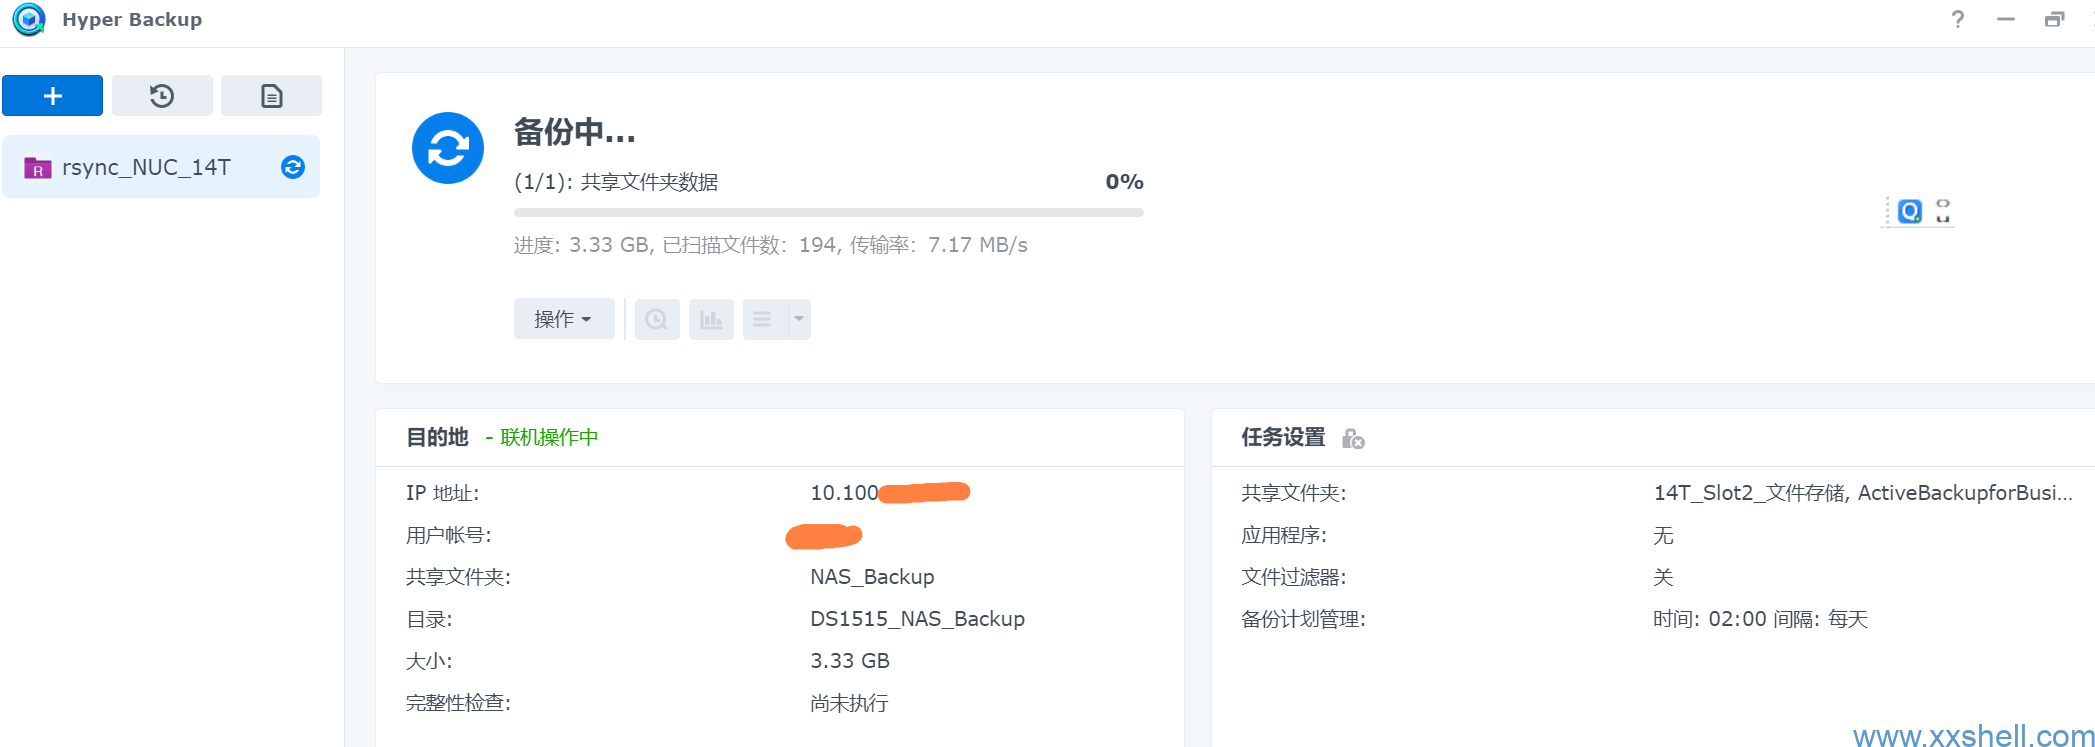Image resolution: width=2095 pixels, height=747 pixels.
Task: Click sync status icon on rsync_NUC_14T task
Action: coord(293,167)
